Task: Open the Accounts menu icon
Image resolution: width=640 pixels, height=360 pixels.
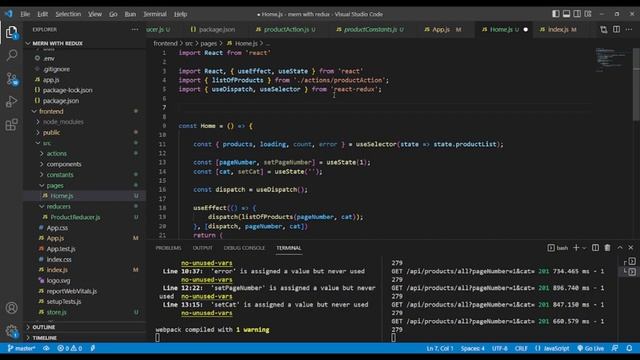Action: coord(11,308)
